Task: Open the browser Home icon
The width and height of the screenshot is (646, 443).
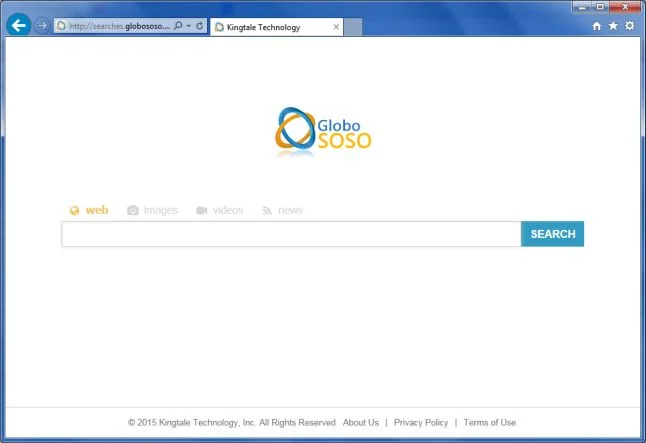Action: coord(597,26)
